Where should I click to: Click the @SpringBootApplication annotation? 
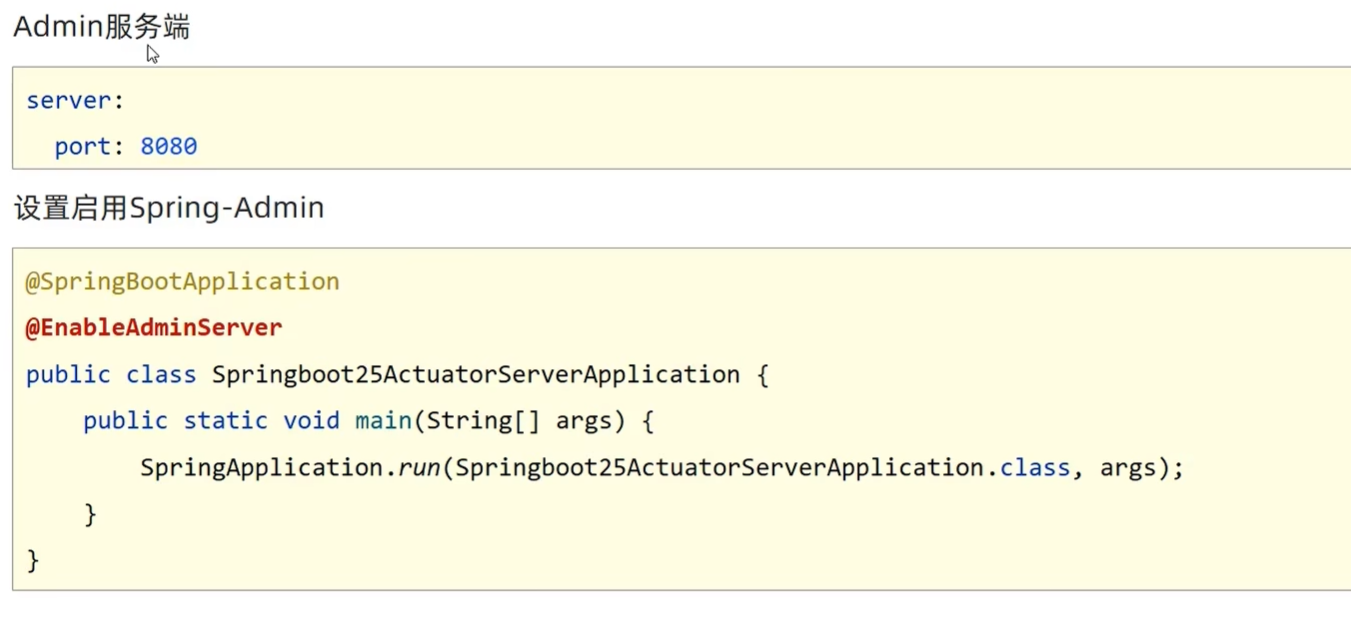182,282
